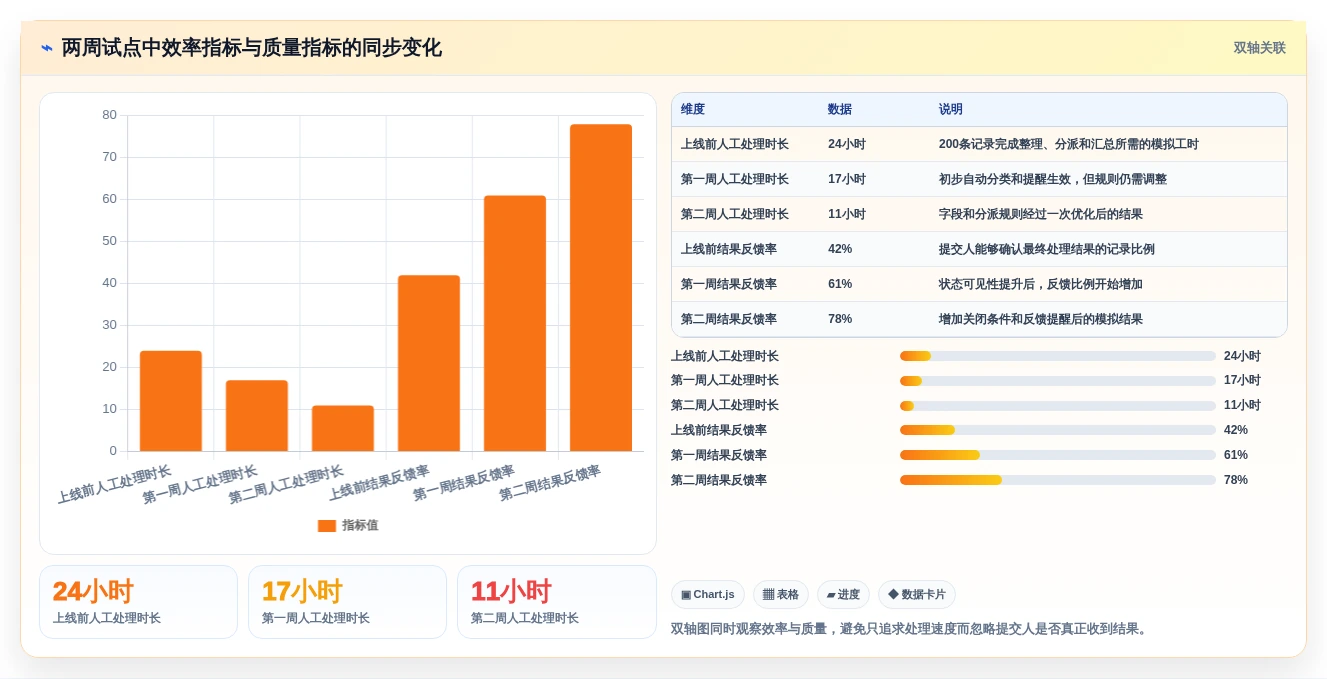Click the 第一周结果反馈率 bar in chart
This screenshot has height=679, width=1327.
pyautogui.click(x=515, y=323)
